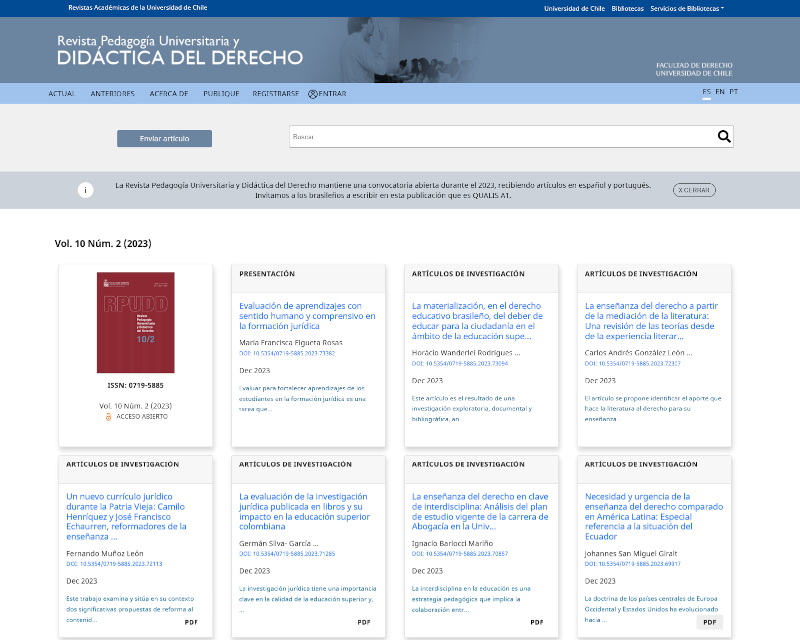Click the search magnifier icon
This screenshot has width=800, height=640.
tap(724, 137)
